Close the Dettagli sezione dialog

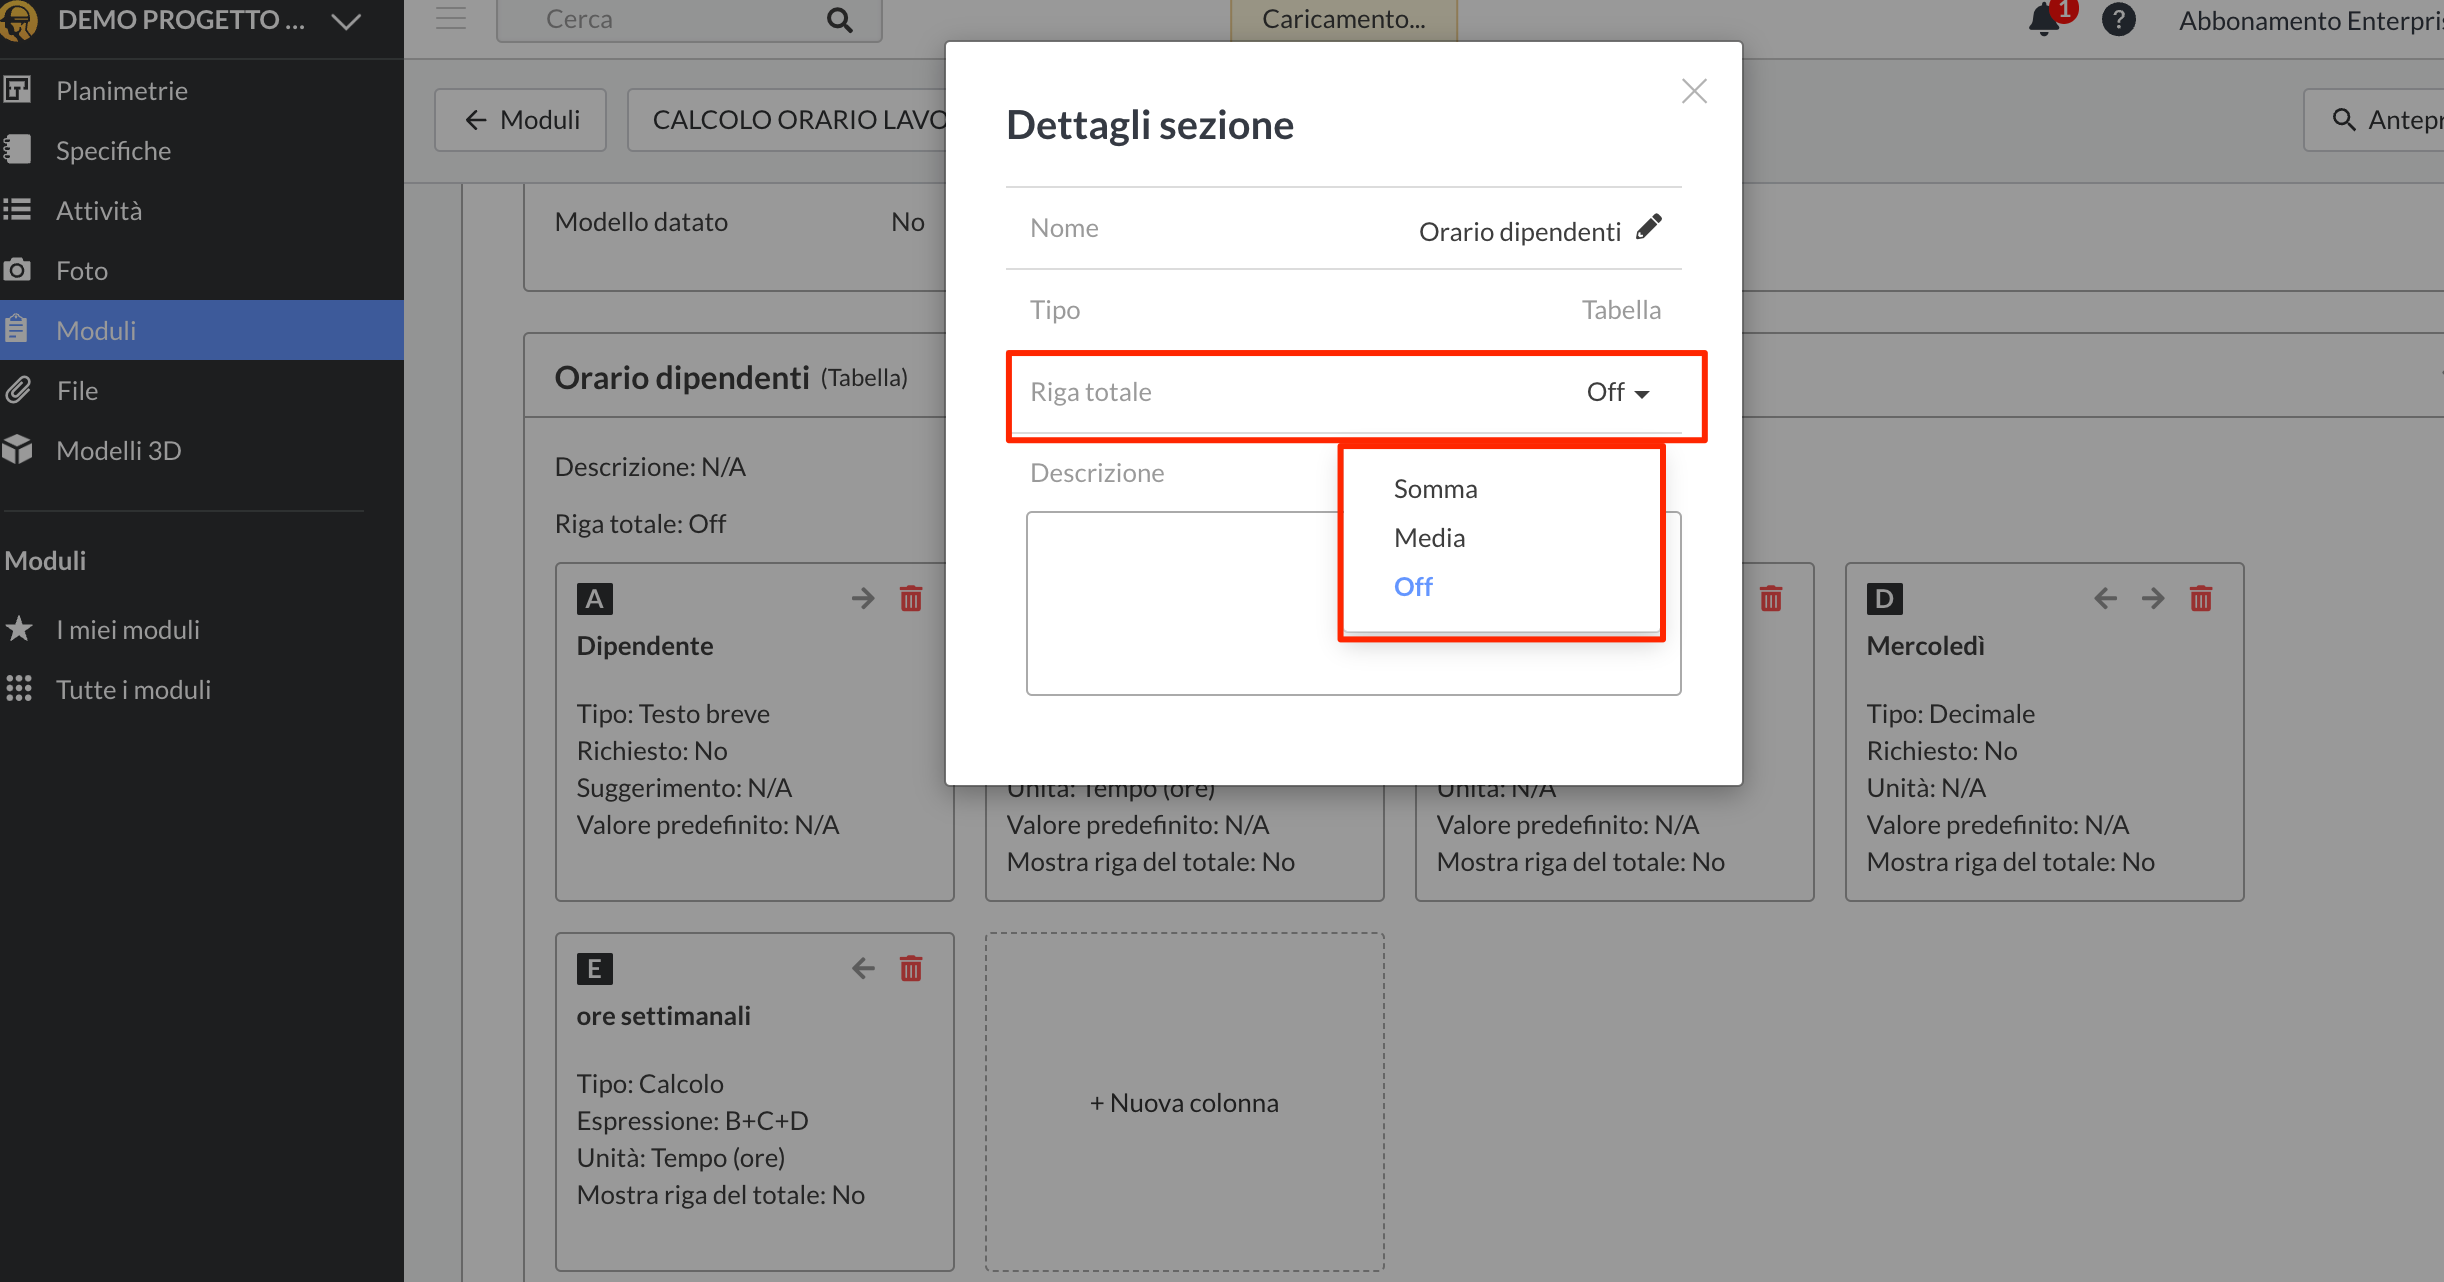pyautogui.click(x=1694, y=91)
